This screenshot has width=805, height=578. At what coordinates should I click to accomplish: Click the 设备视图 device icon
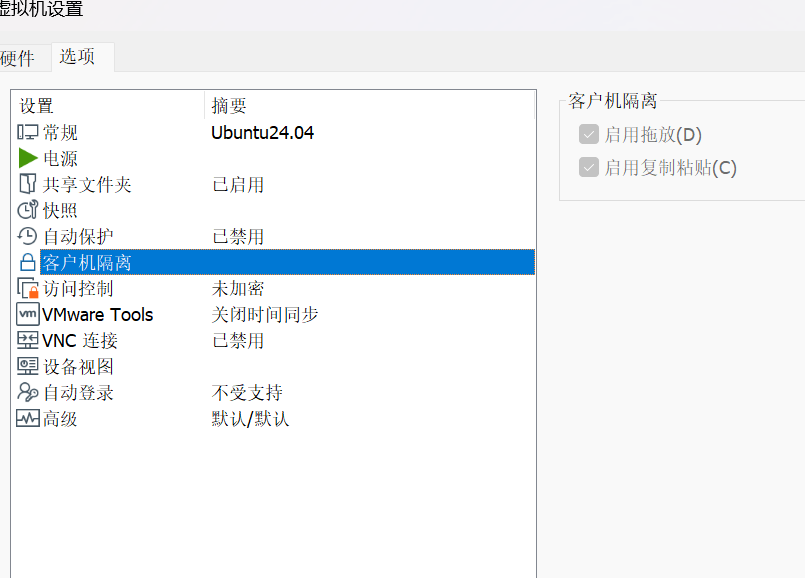[x=28, y=367]
